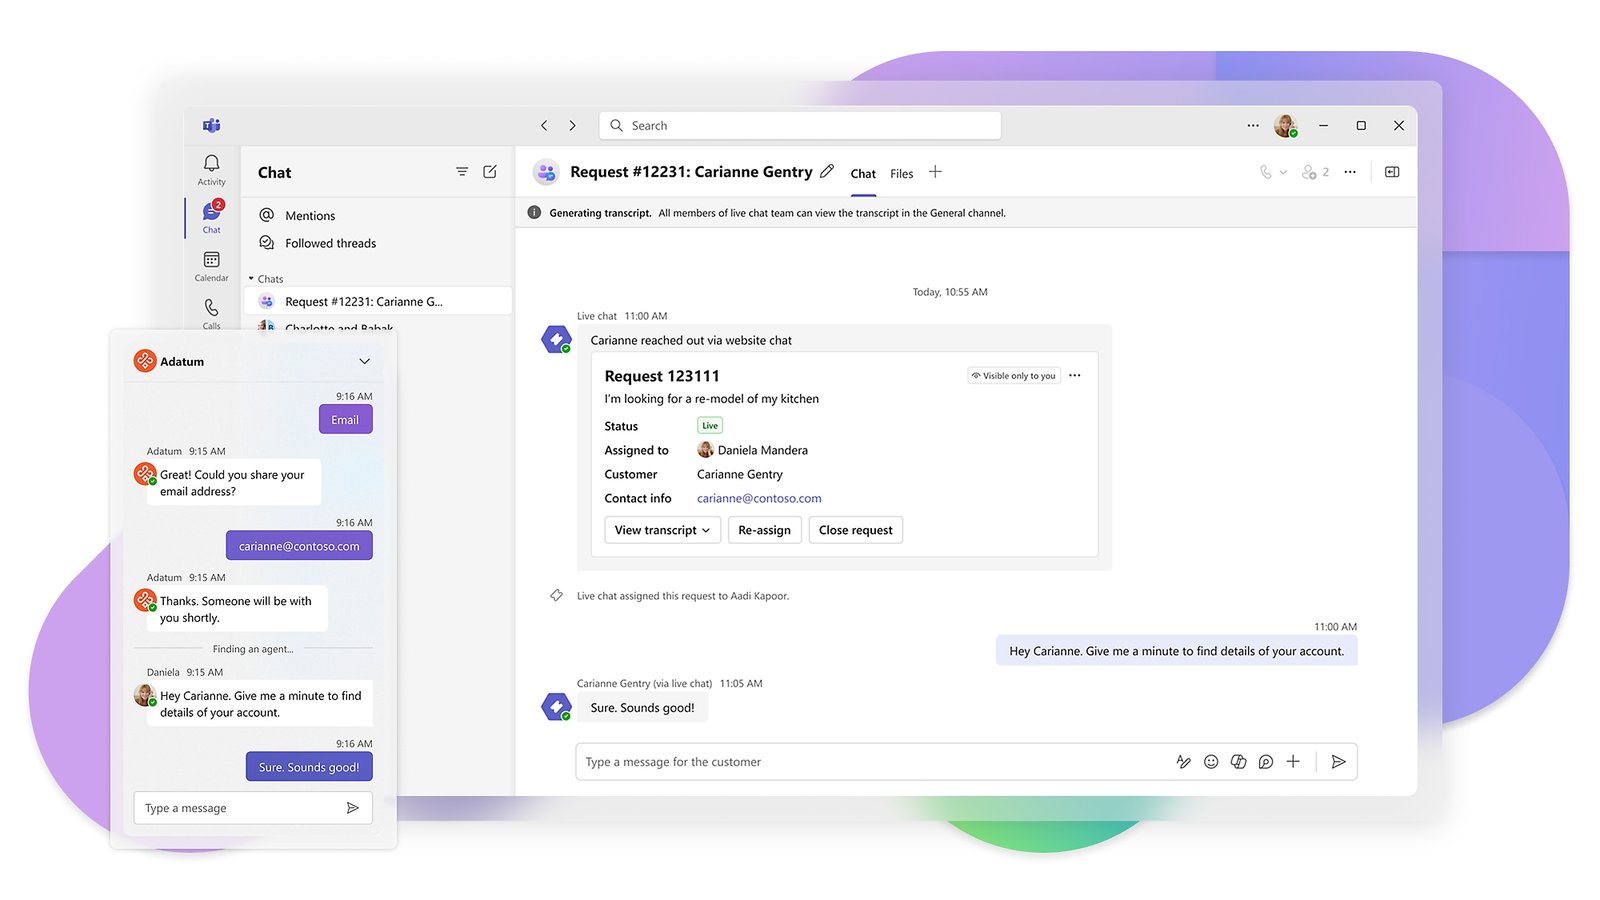Insert an emoji in the customer message

1211,762
